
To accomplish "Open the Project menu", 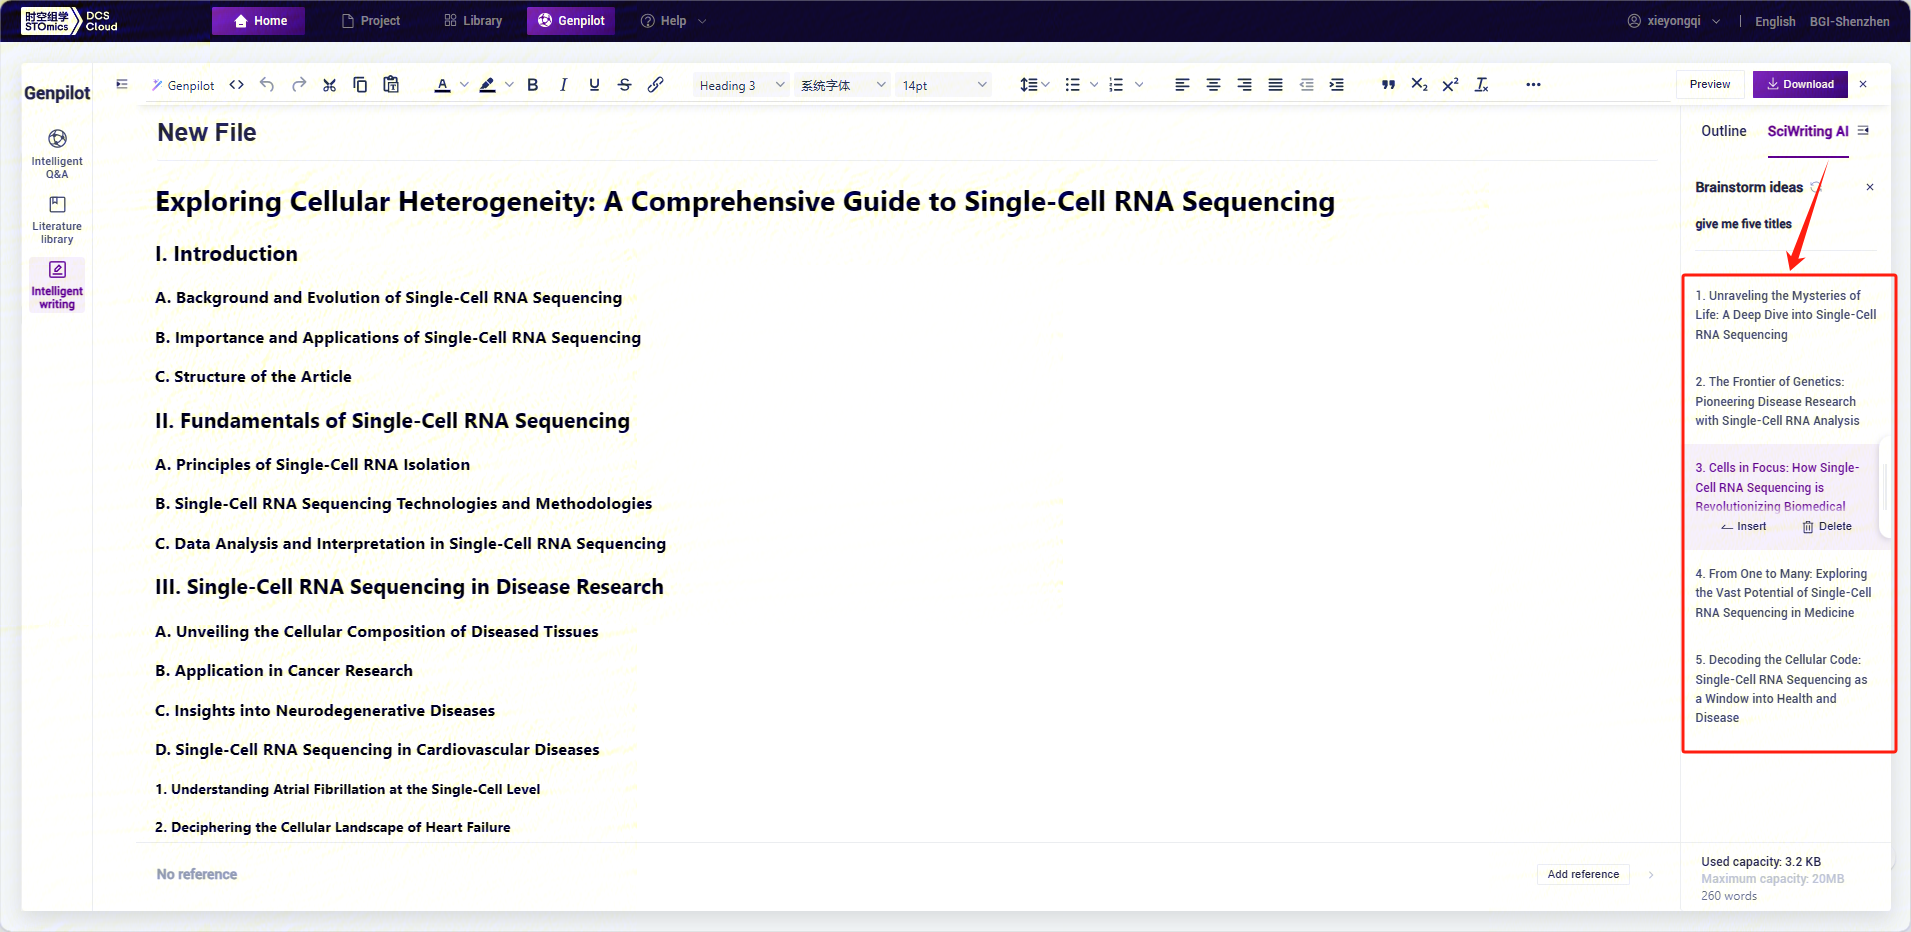I will click(371, 21).
